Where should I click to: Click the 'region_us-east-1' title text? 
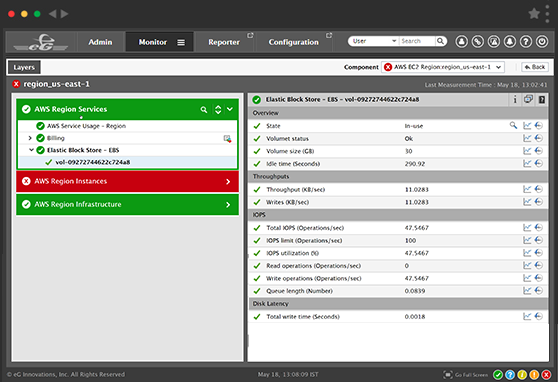(56, 84)
